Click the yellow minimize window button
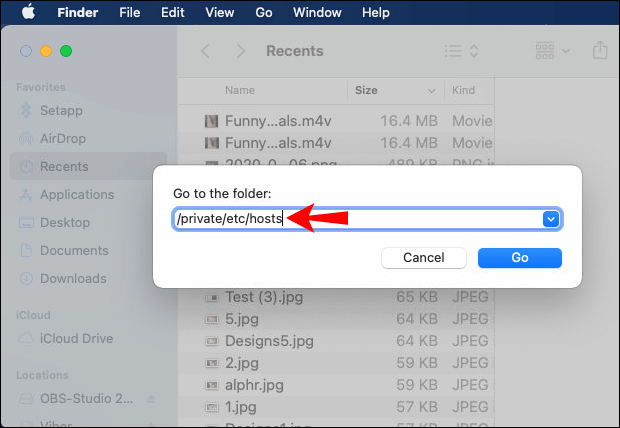The height and width of the screenshot is (428, 620). point(46,51)
